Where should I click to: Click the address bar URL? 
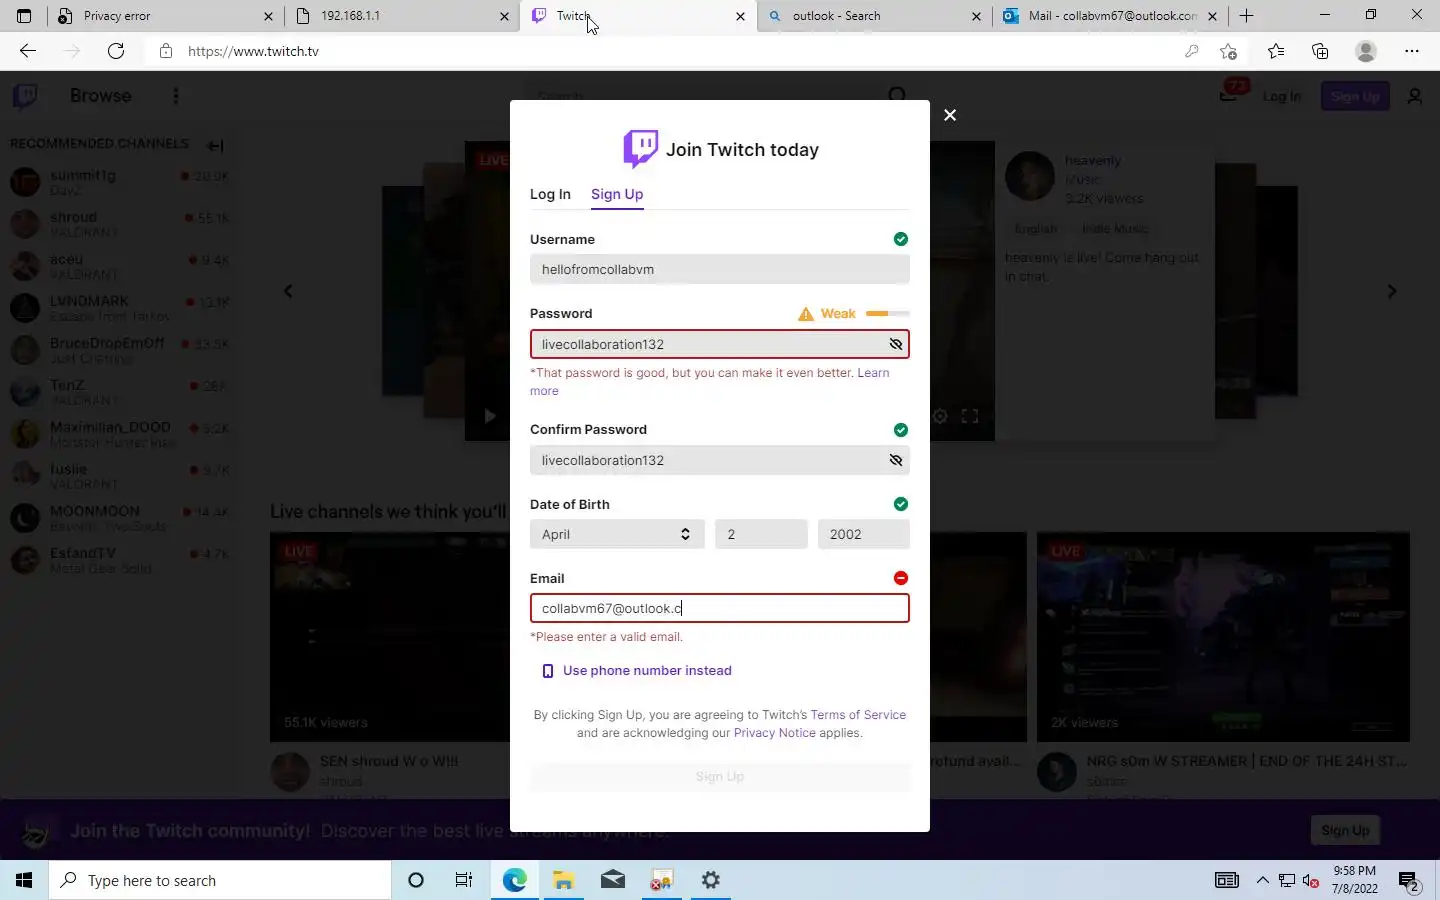[253, 51]
